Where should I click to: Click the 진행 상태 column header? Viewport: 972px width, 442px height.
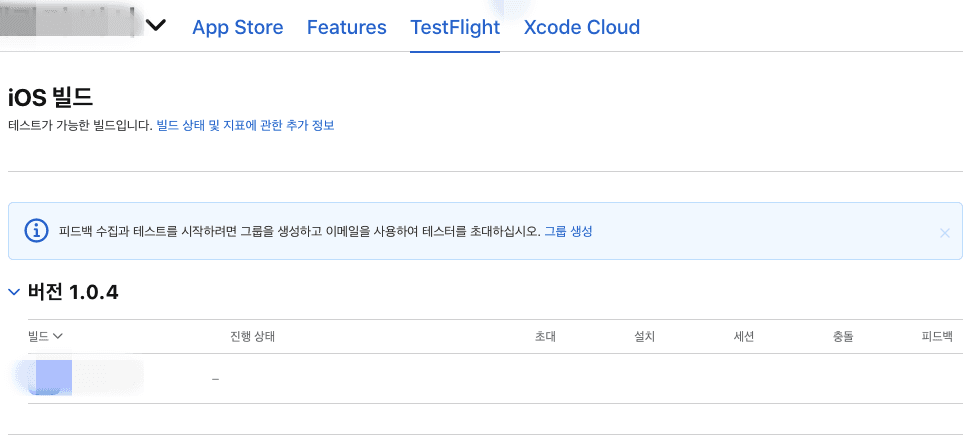(x=252, y=337)
